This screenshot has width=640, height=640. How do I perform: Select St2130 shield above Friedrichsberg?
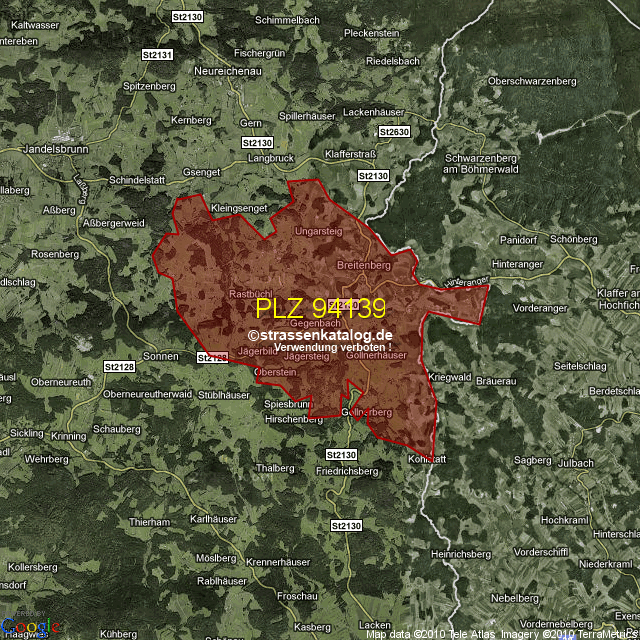coord(341,455)
